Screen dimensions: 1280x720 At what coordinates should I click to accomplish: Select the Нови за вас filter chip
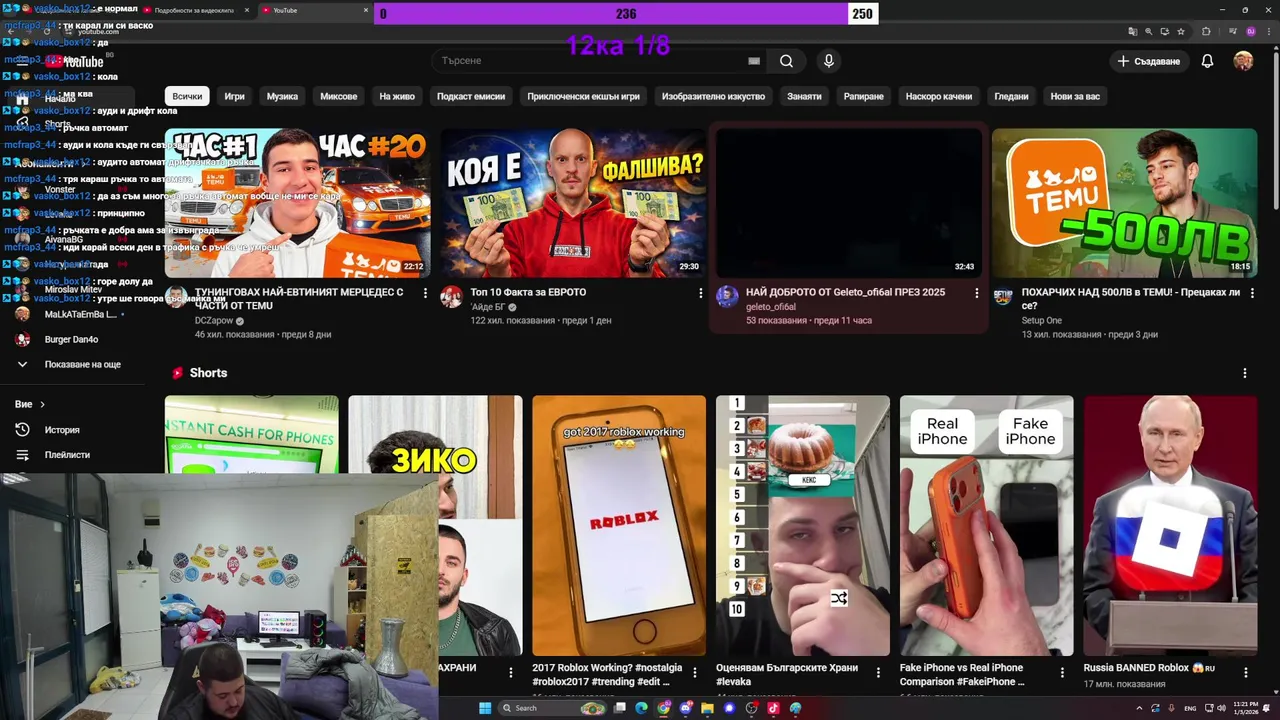[x=1075, y=96]
